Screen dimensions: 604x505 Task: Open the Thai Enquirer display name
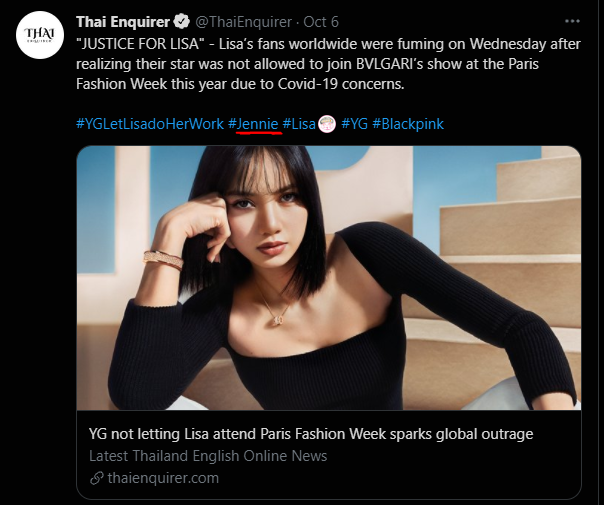(x=124, y=21)
